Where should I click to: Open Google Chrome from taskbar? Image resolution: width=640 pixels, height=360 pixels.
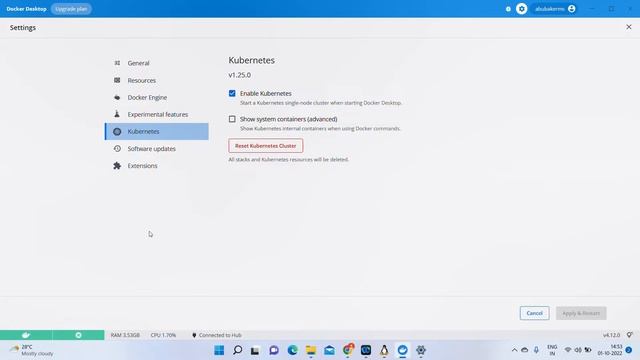(348, 350)
